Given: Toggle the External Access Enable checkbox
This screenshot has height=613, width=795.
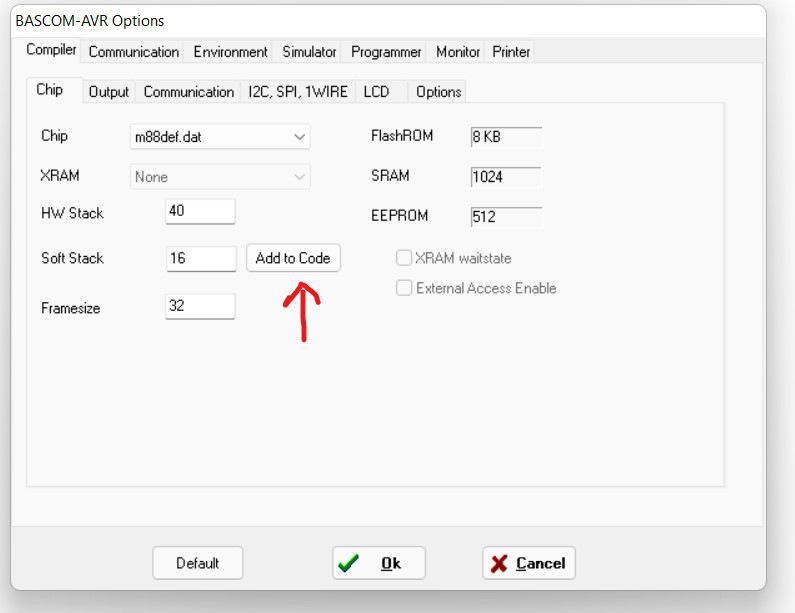Looking at the screenshot, I should 404,288.
